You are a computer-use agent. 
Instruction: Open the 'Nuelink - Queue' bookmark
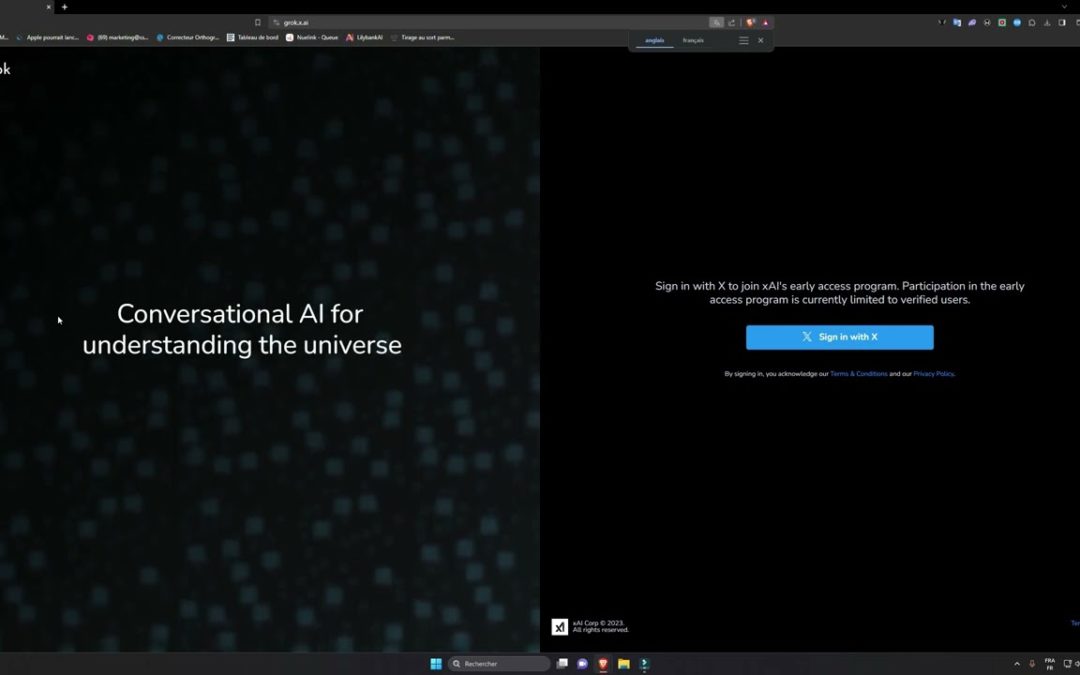pyautogui.click(x=312, y=38)
